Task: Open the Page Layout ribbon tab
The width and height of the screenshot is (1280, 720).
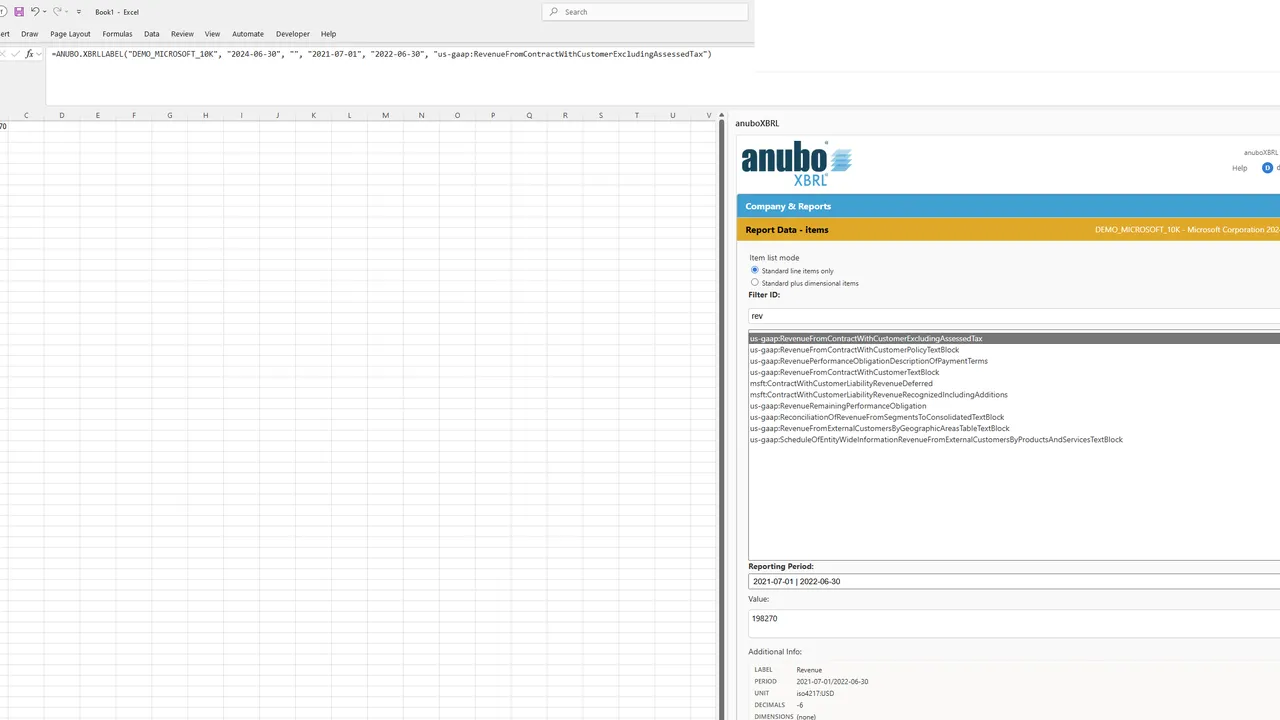Action: pos(70,34)
